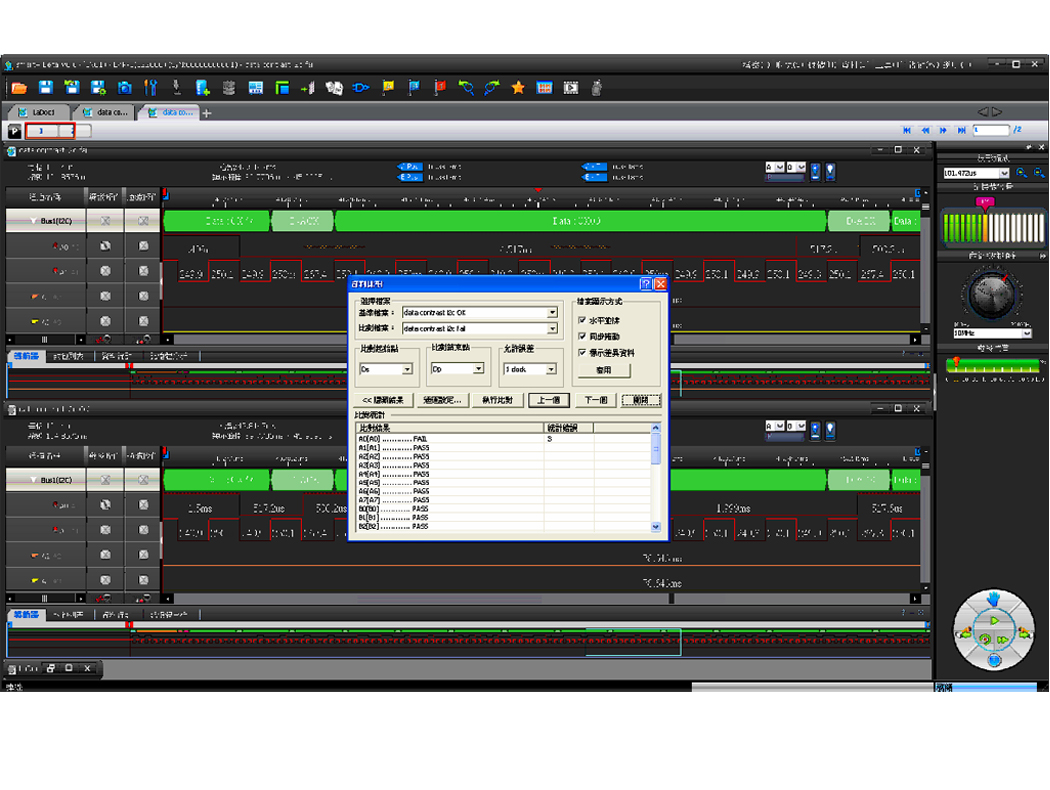Open the 'data contrast i2c OK' file dropdown
Viewport: 1050px width, 790px height.
click(x=552, y=313)
